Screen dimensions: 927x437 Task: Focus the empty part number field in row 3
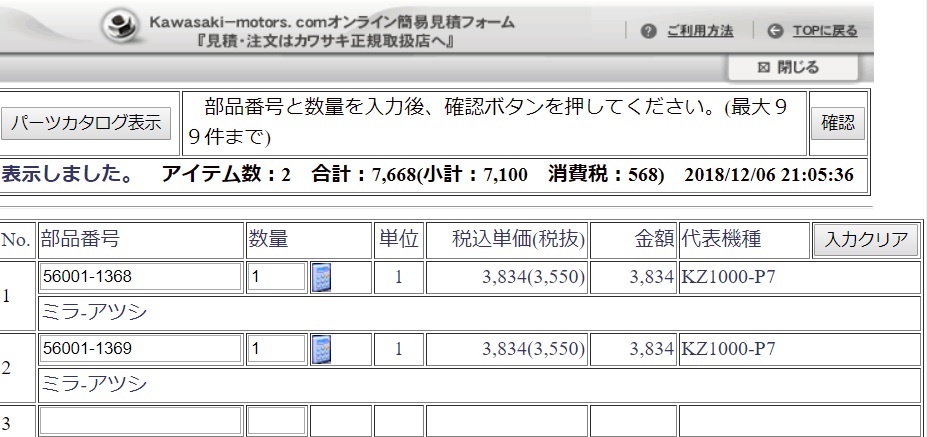[x=140, y=421]
